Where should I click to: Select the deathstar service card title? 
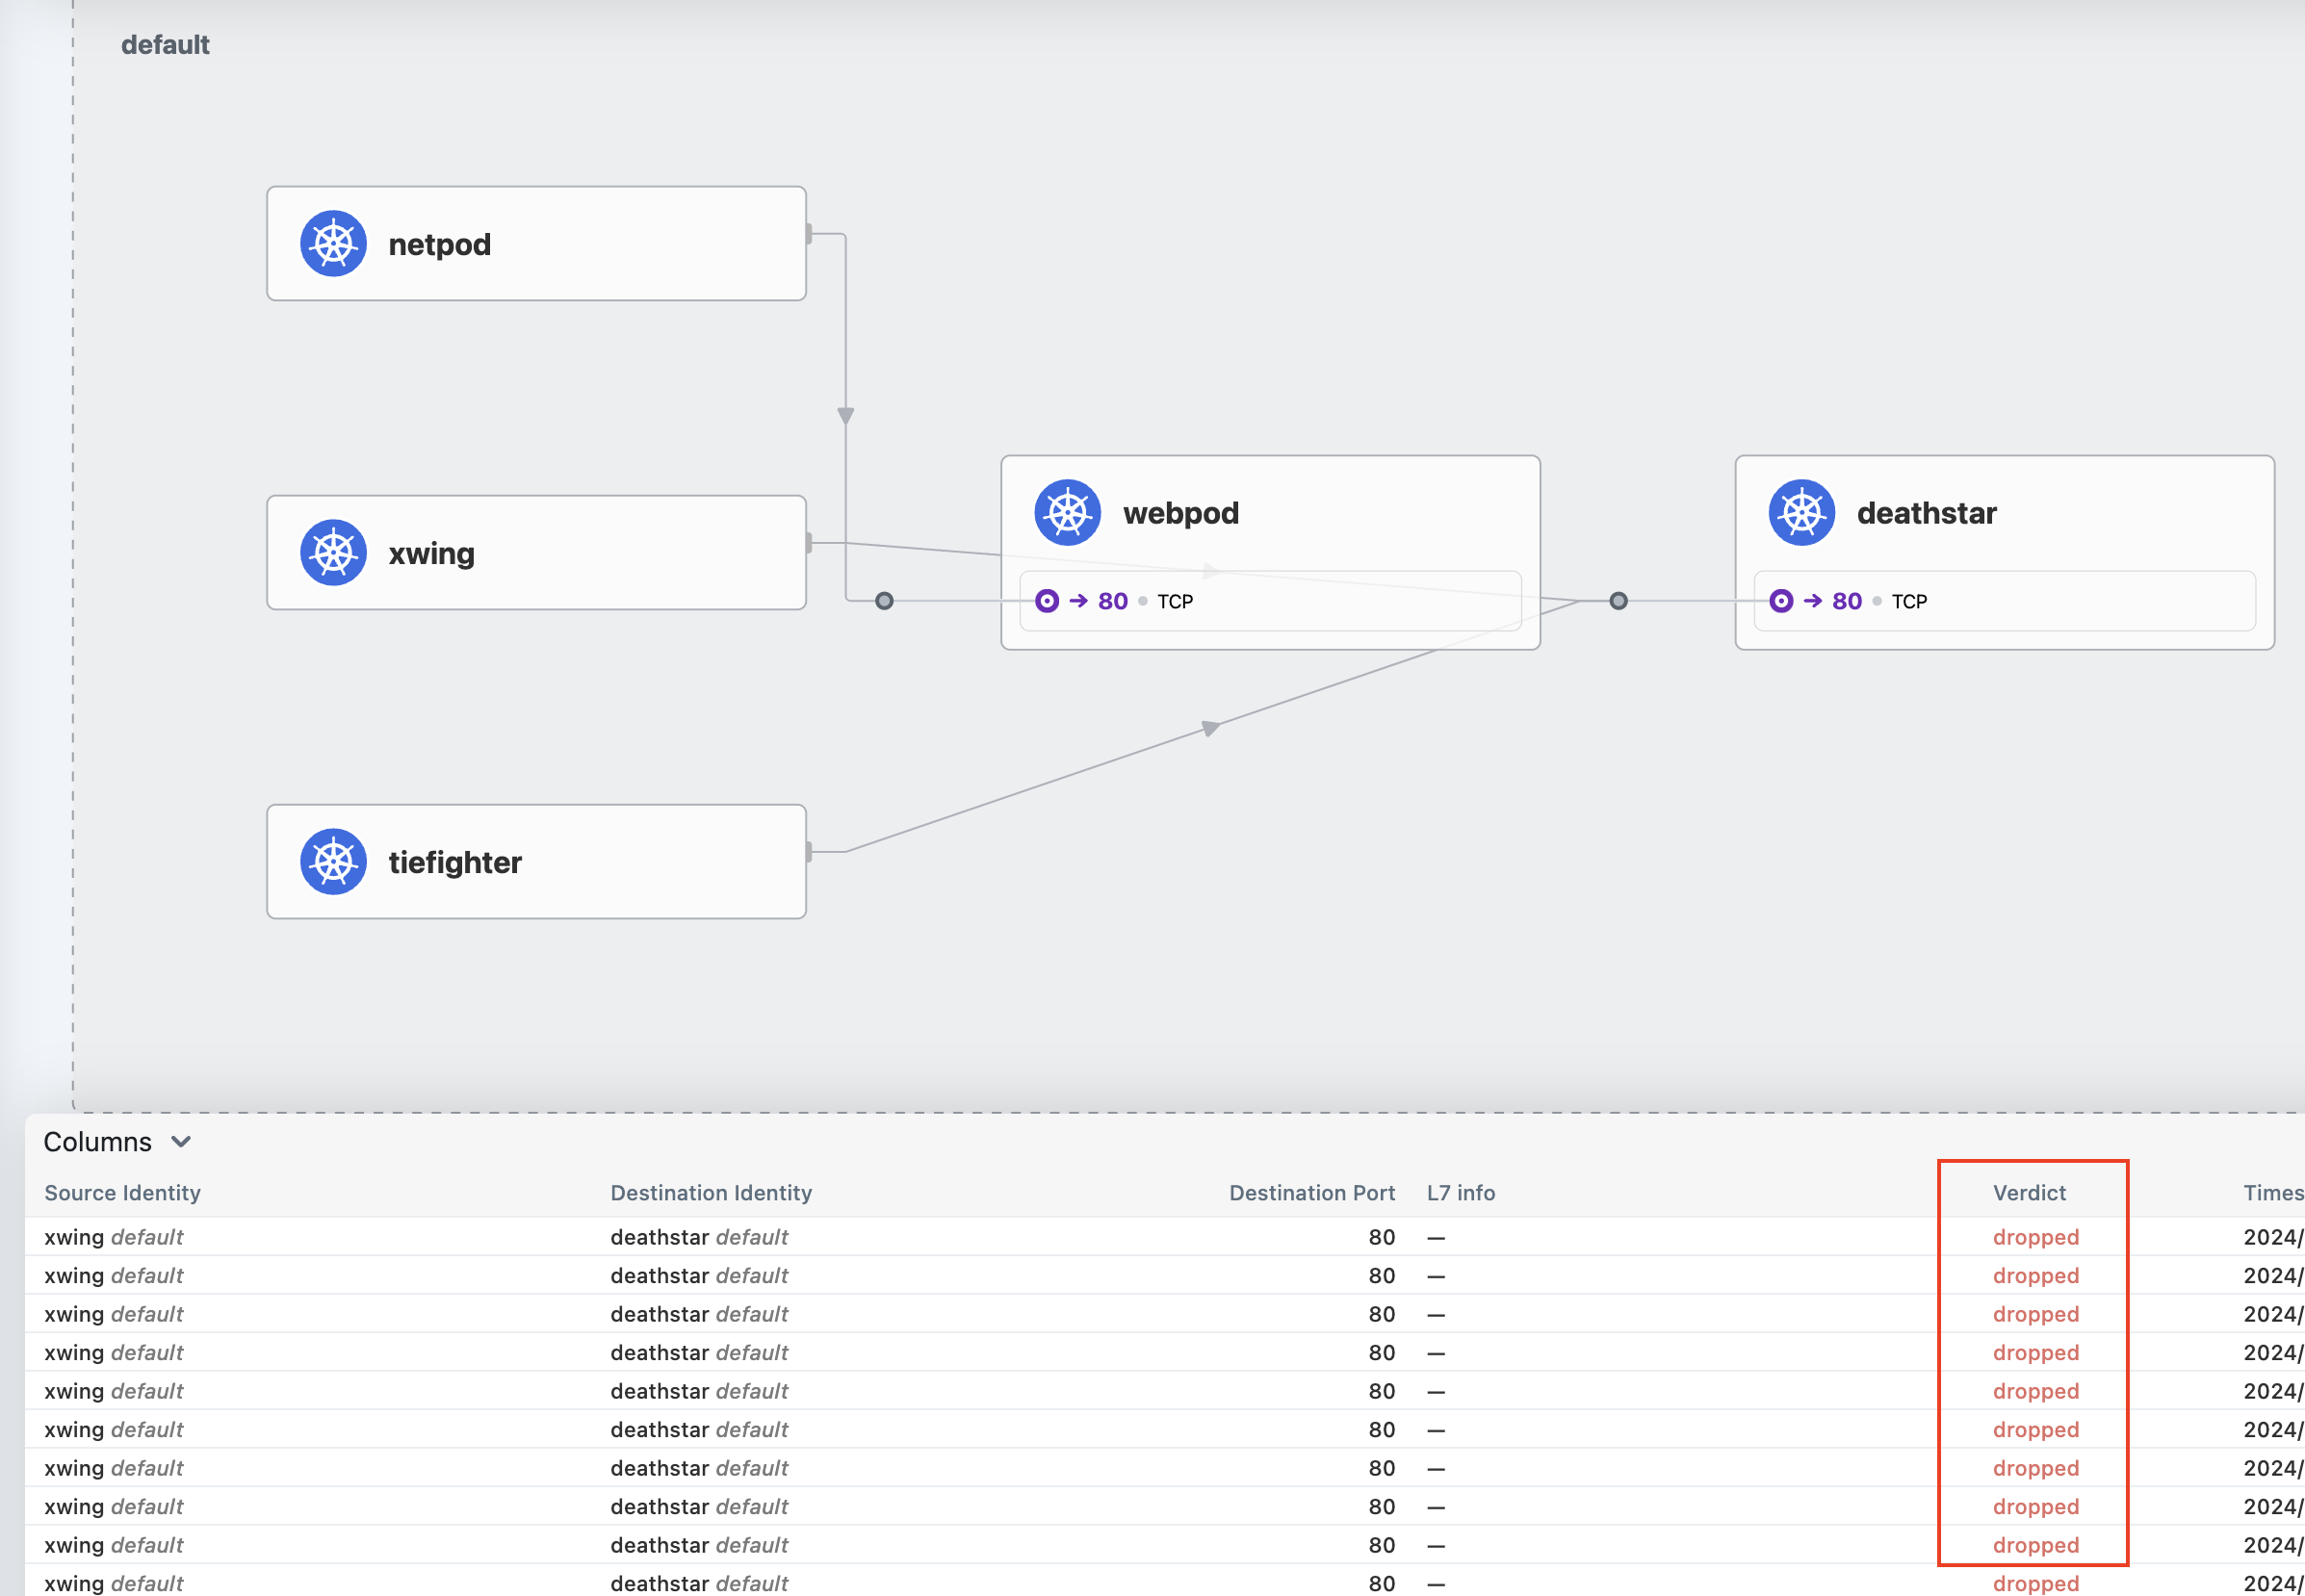click(1926, 513)
